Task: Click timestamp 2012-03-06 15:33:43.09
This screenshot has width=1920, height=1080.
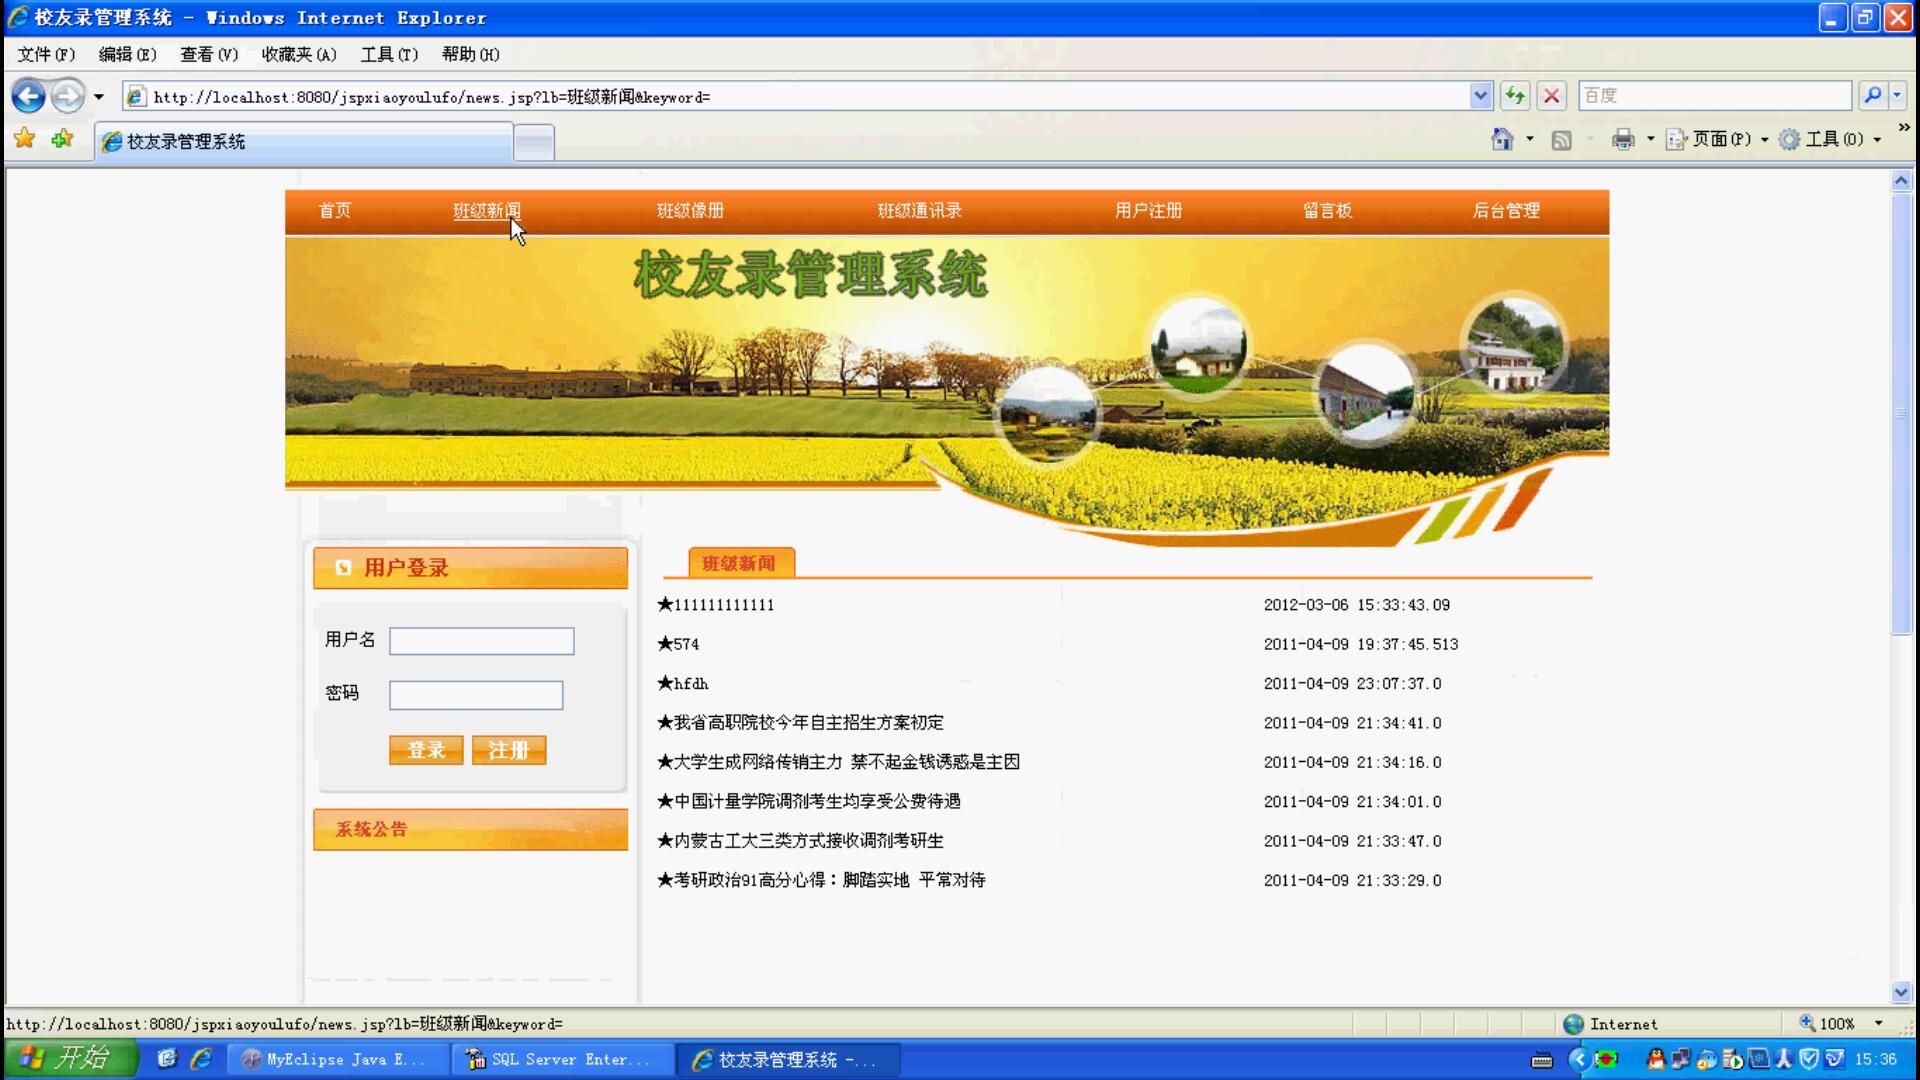Action: tap(1356, 605)
